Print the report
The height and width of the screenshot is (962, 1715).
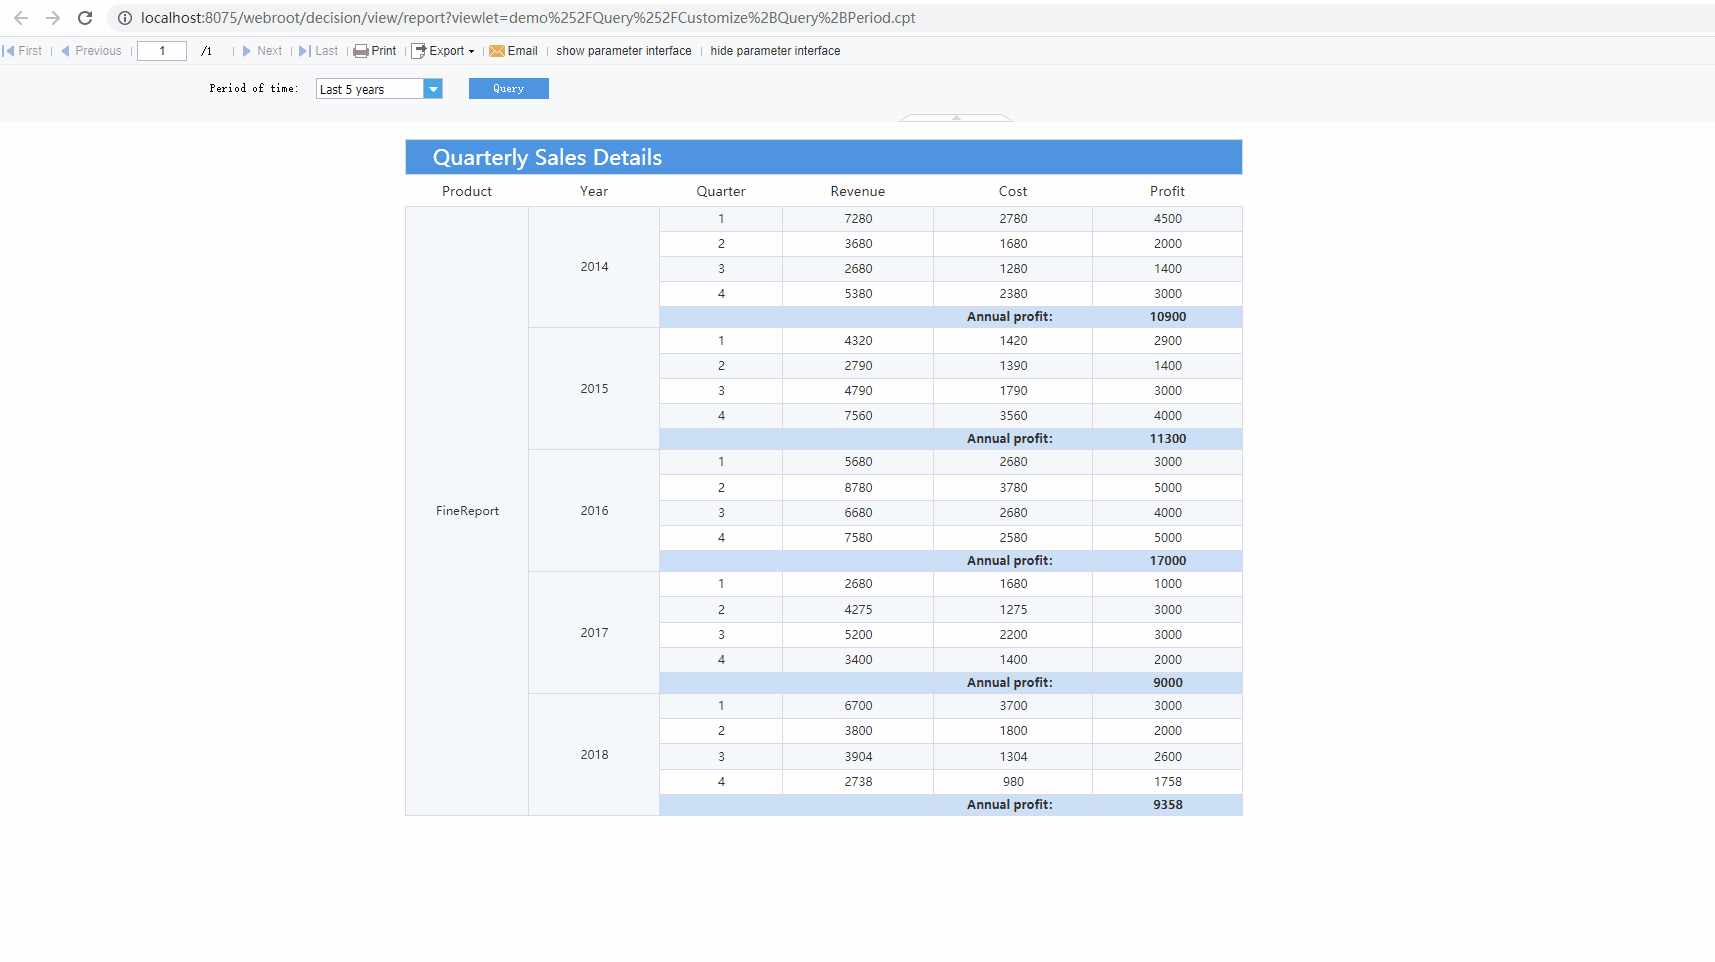point(375,51)
